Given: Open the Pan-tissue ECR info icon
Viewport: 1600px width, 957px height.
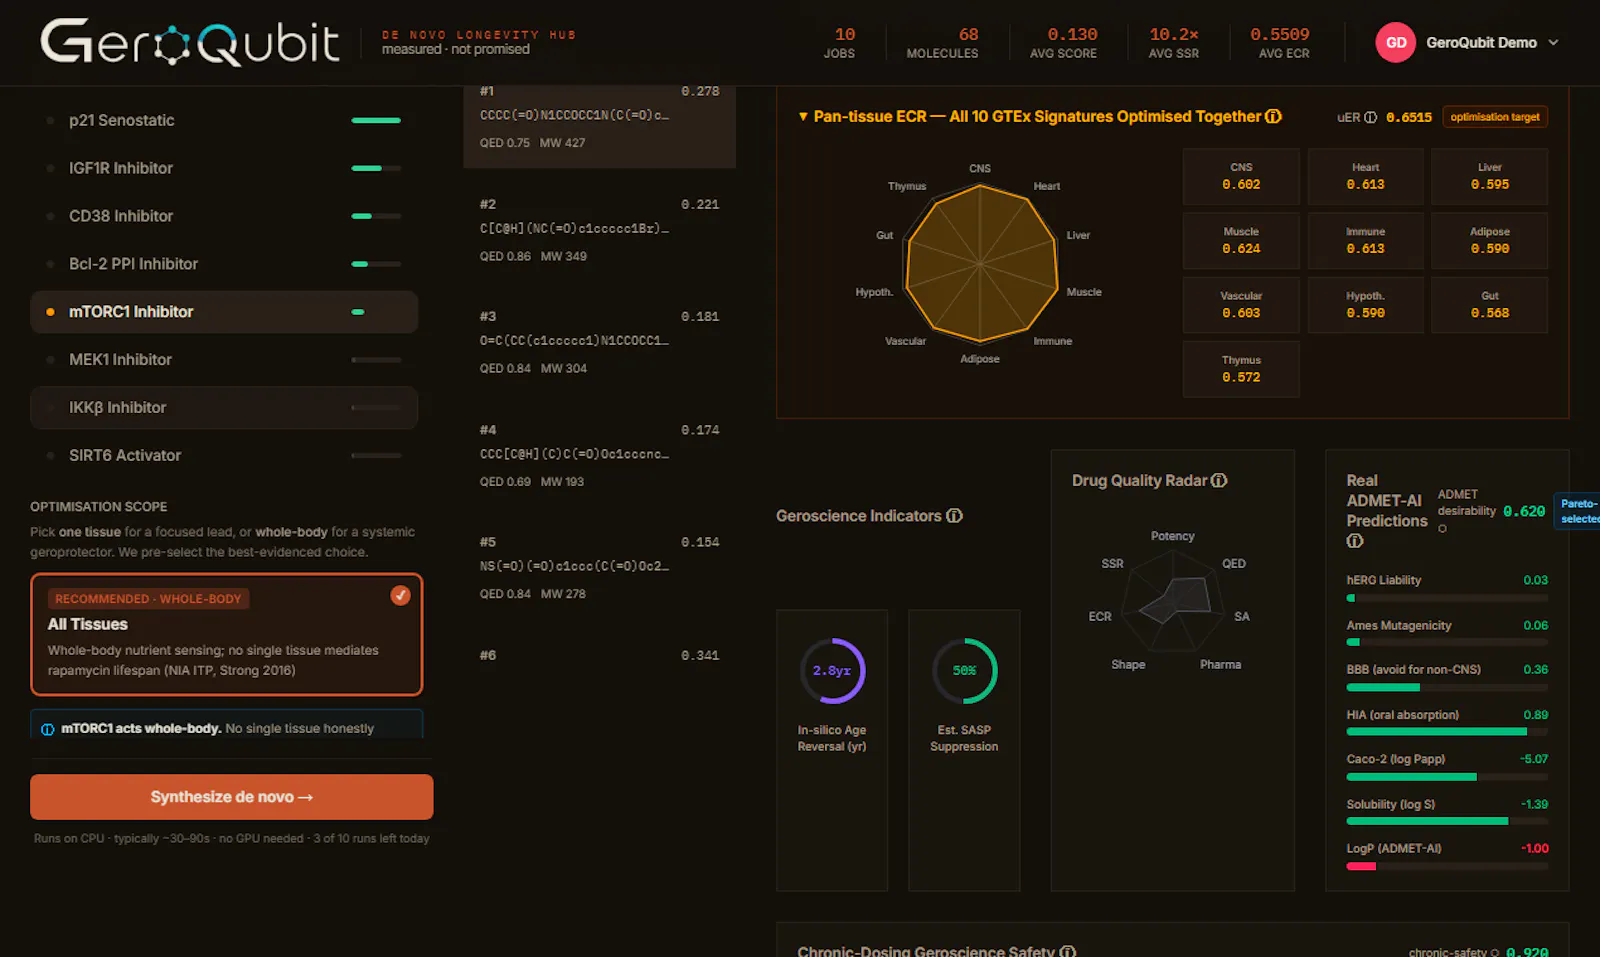Looking at the screenshot, I should [x=1273, y=116].
